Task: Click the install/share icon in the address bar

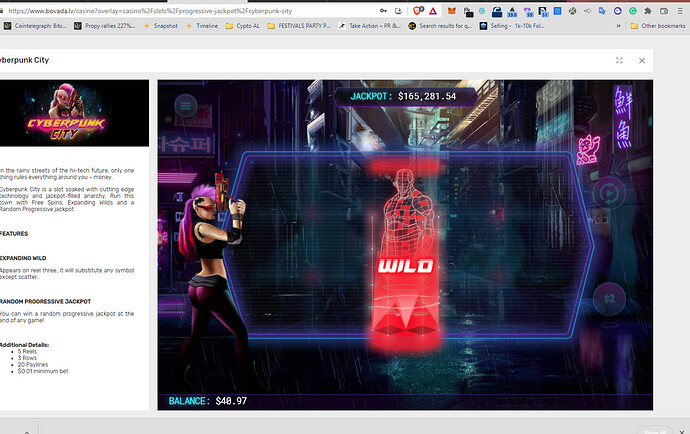Action: (x=398, y=11)
